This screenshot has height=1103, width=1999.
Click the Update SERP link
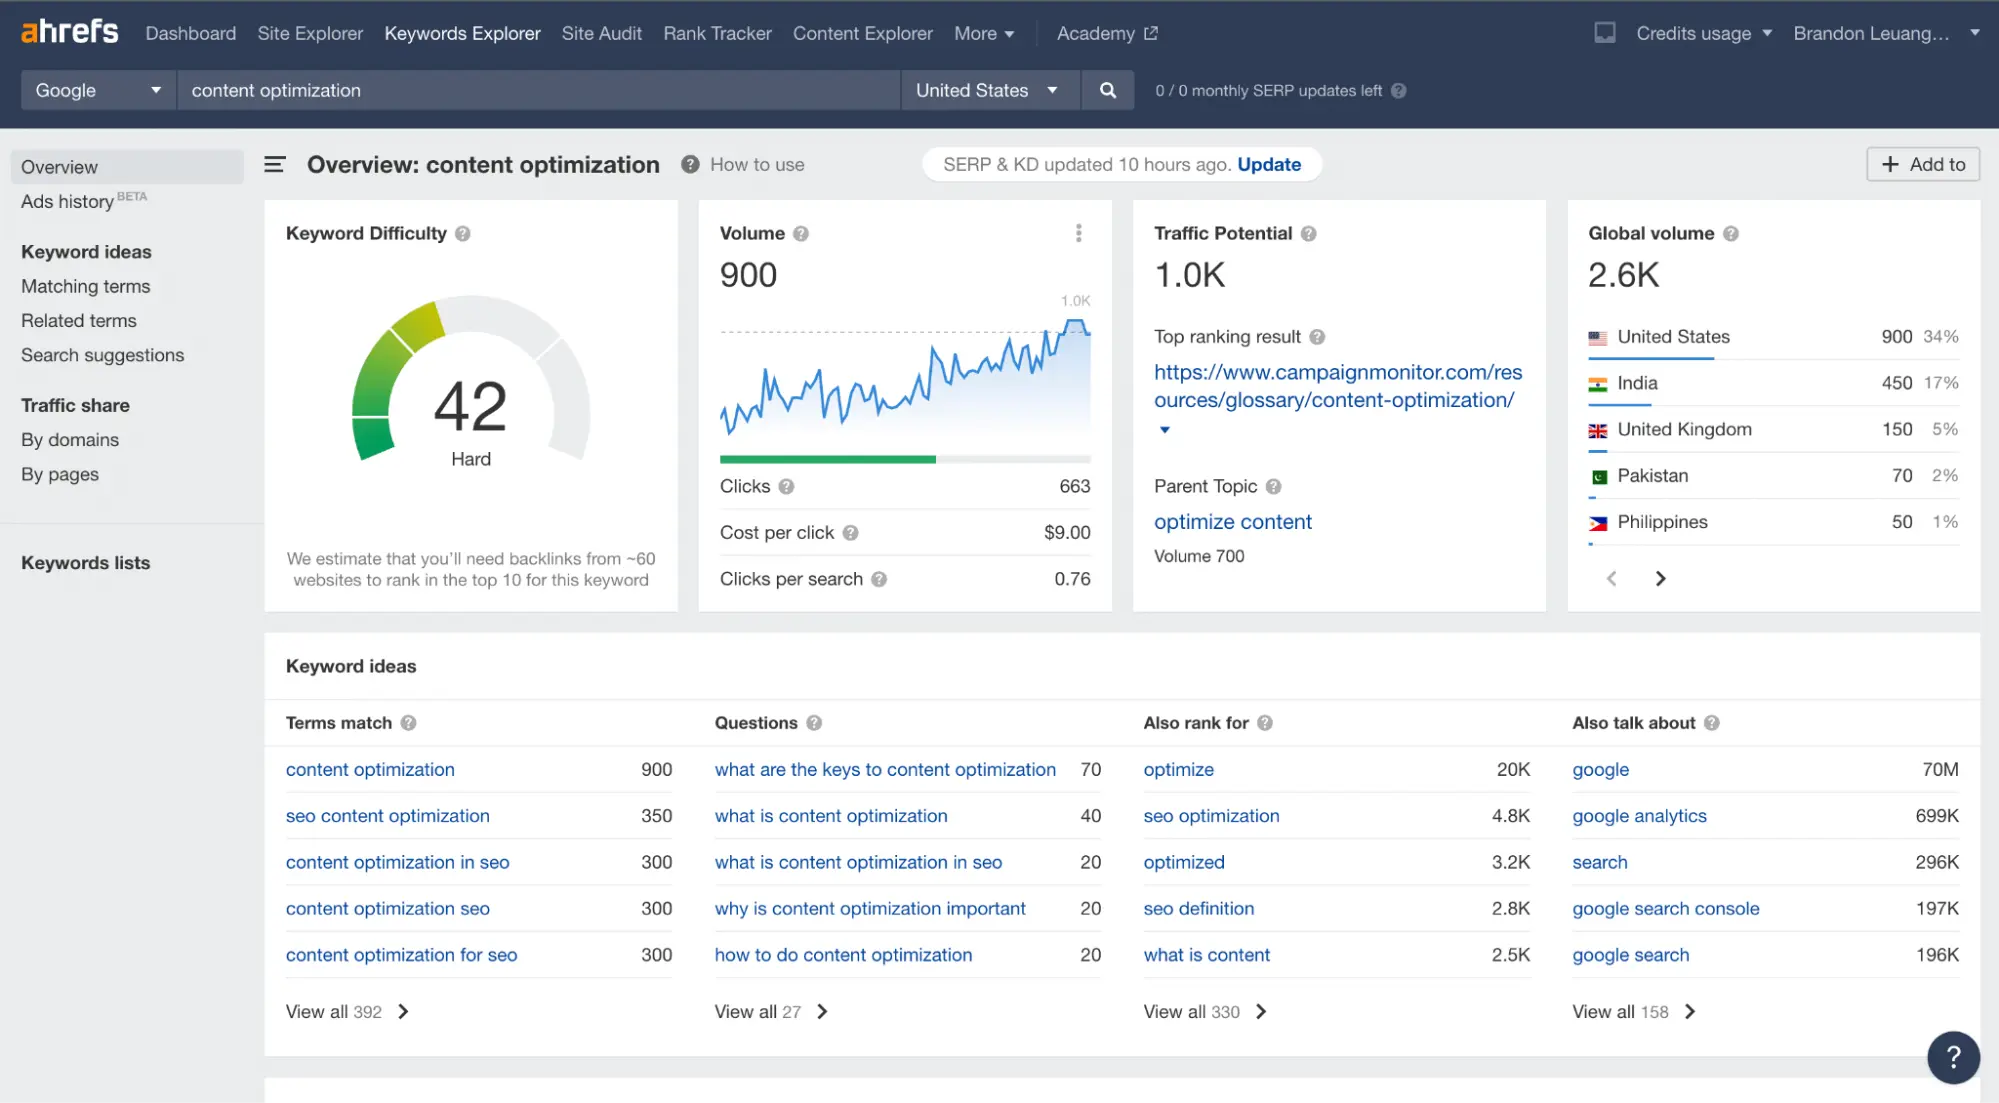[1268, 165]
